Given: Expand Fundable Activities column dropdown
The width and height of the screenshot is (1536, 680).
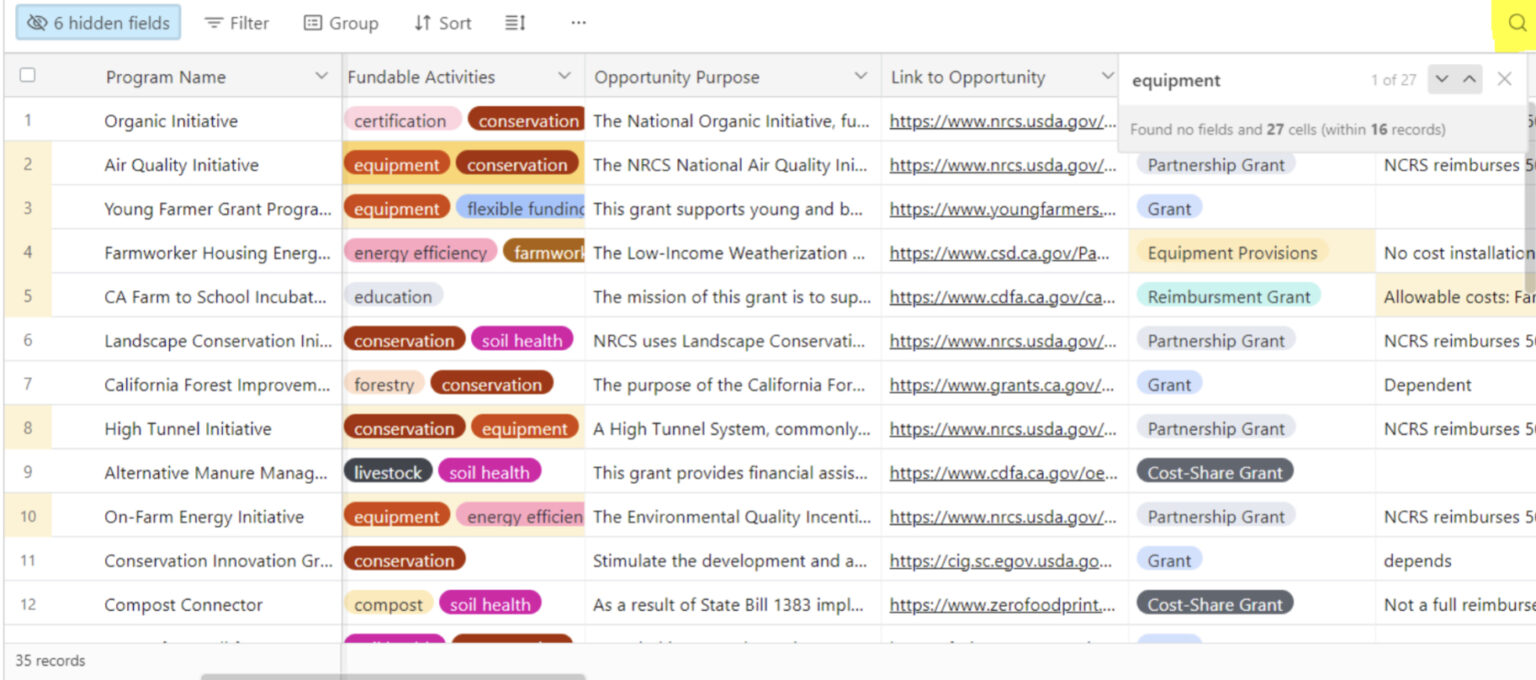Looking at the screenshot, I should pos(564,77).
